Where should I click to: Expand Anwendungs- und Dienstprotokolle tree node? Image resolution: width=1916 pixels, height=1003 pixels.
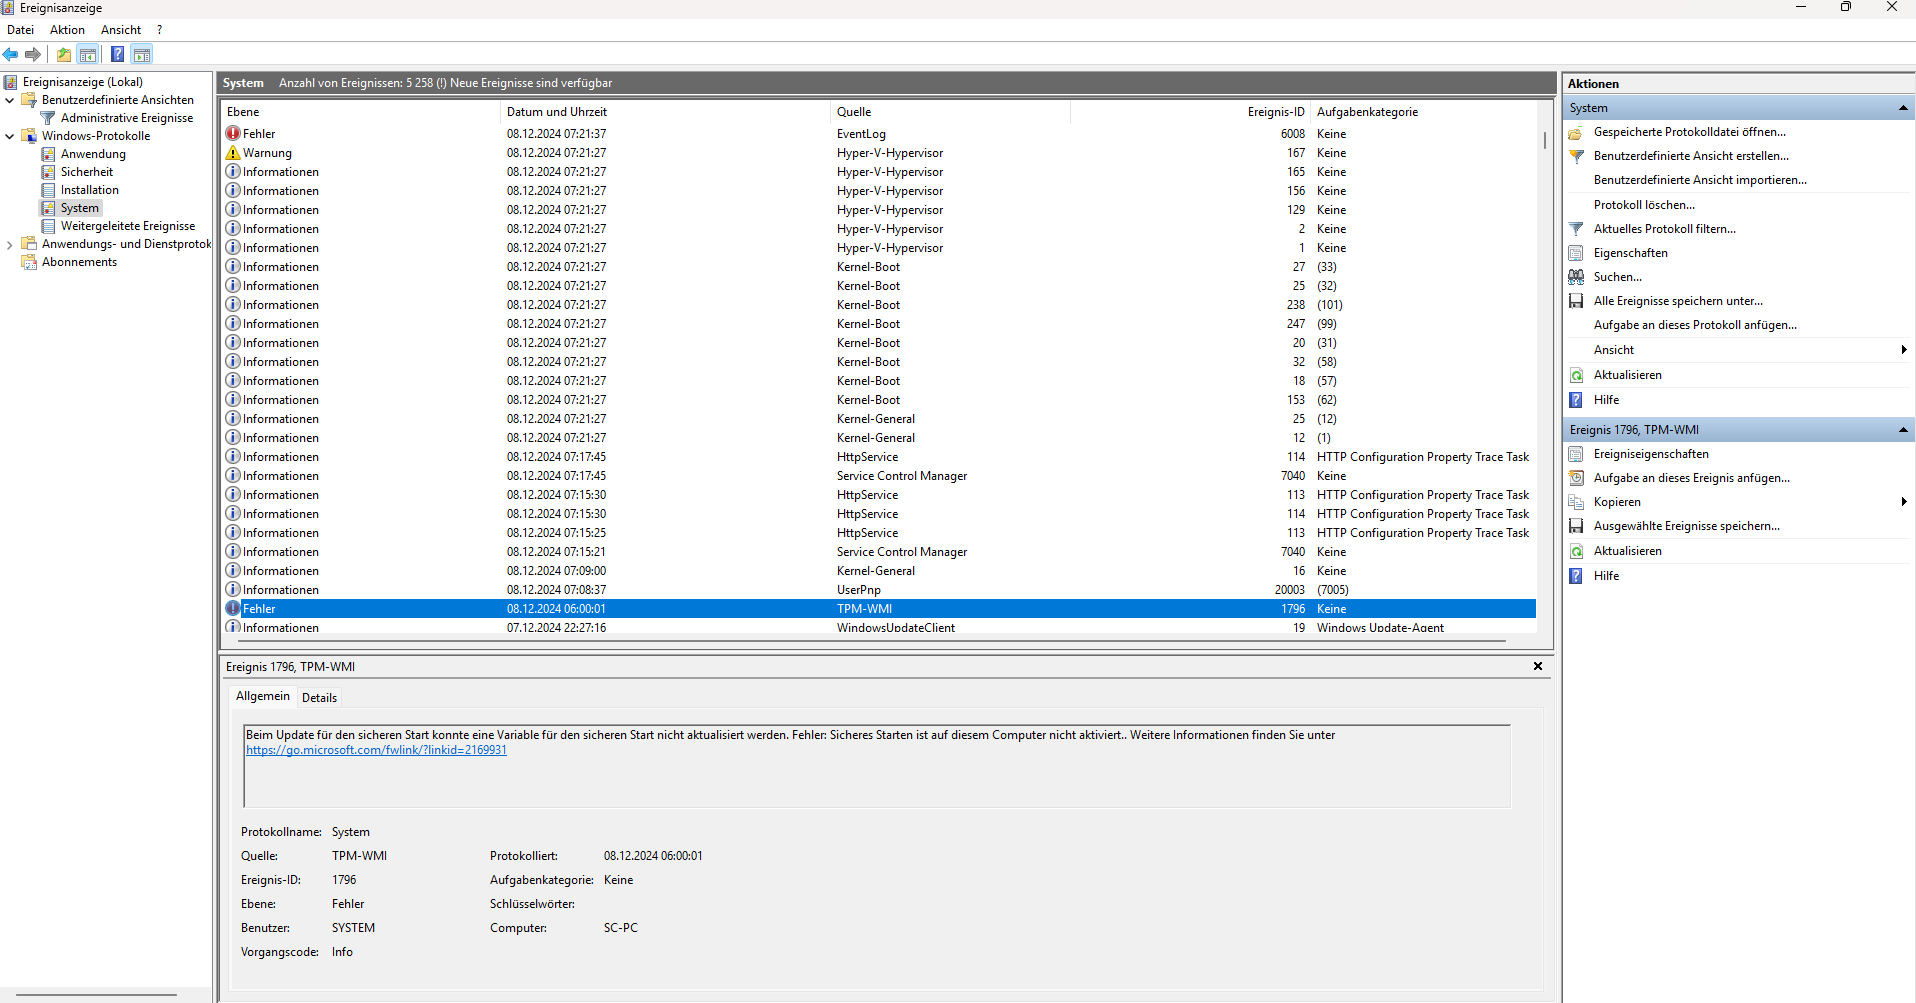(x=10, y=244)
